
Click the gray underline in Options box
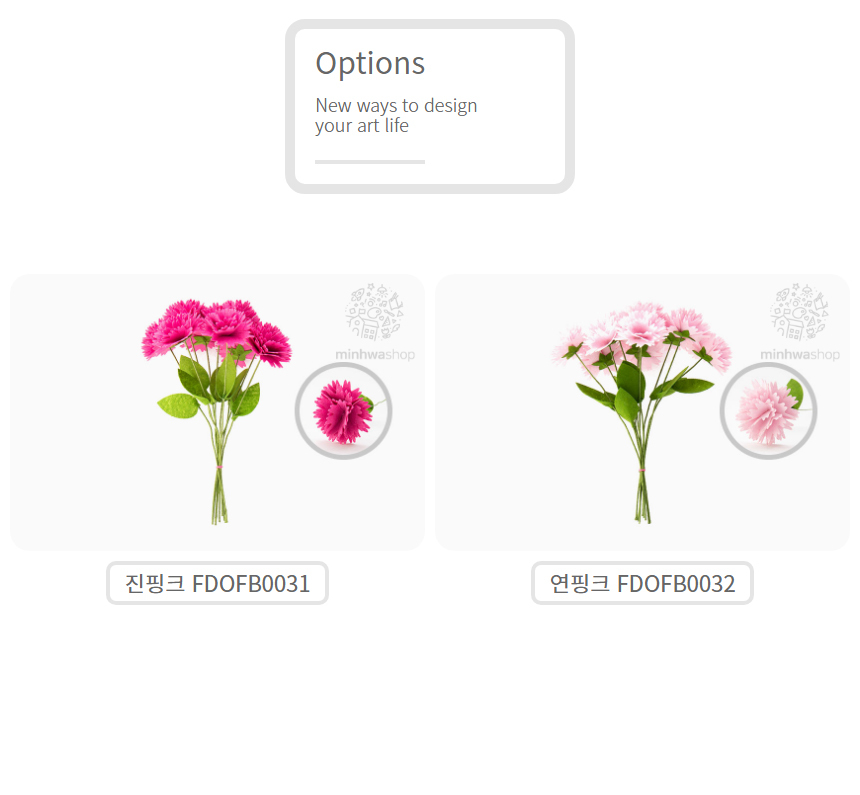tap(370, 162)
